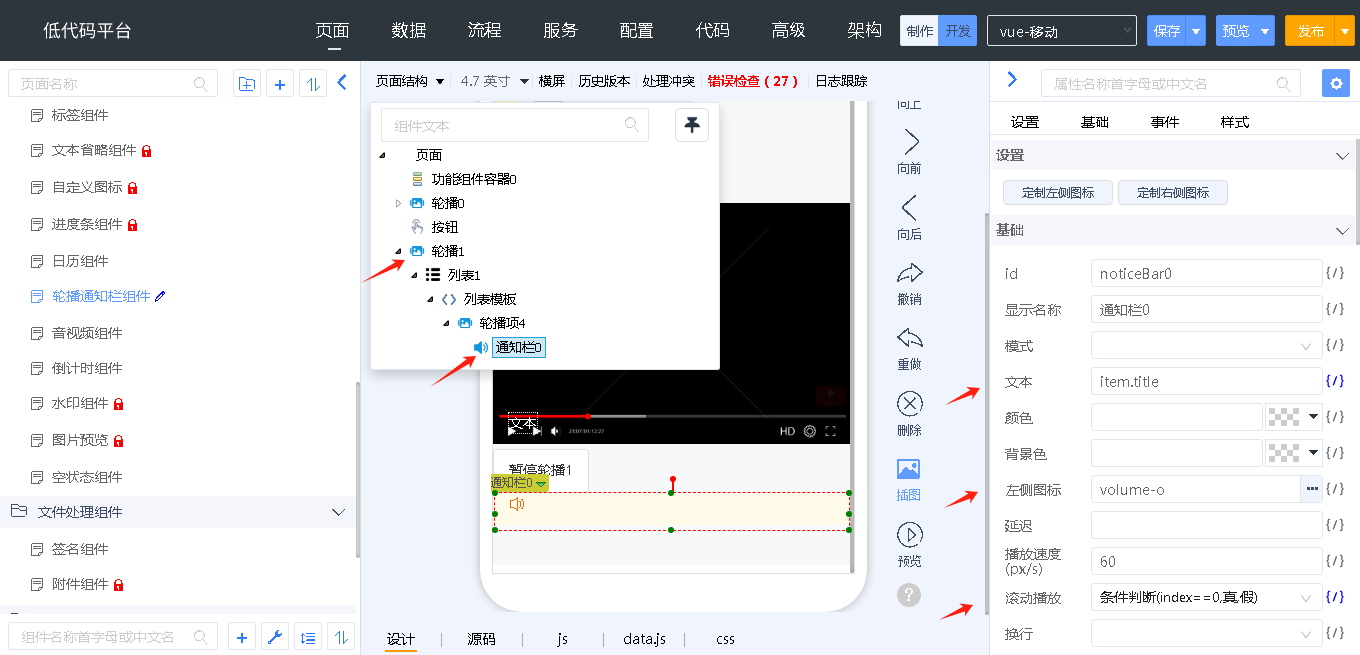Switch to the data.js bottom tab
The height and width of the screenshot is (655, 1360).
[645, 639]
